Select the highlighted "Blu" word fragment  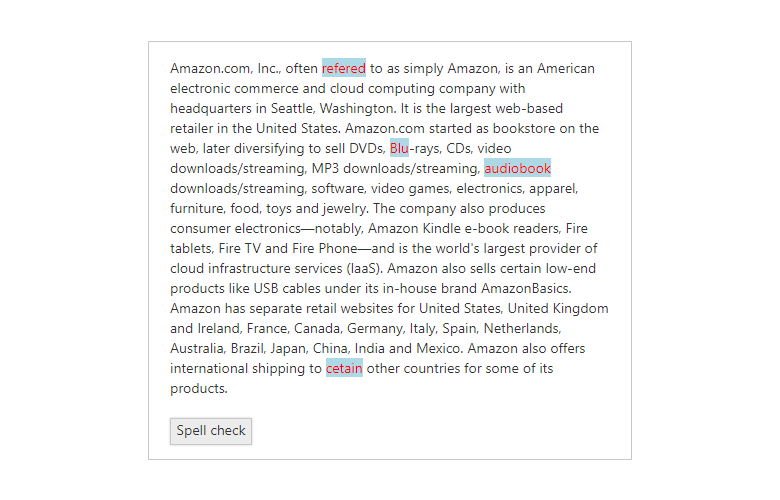click(x=399, y=149)
